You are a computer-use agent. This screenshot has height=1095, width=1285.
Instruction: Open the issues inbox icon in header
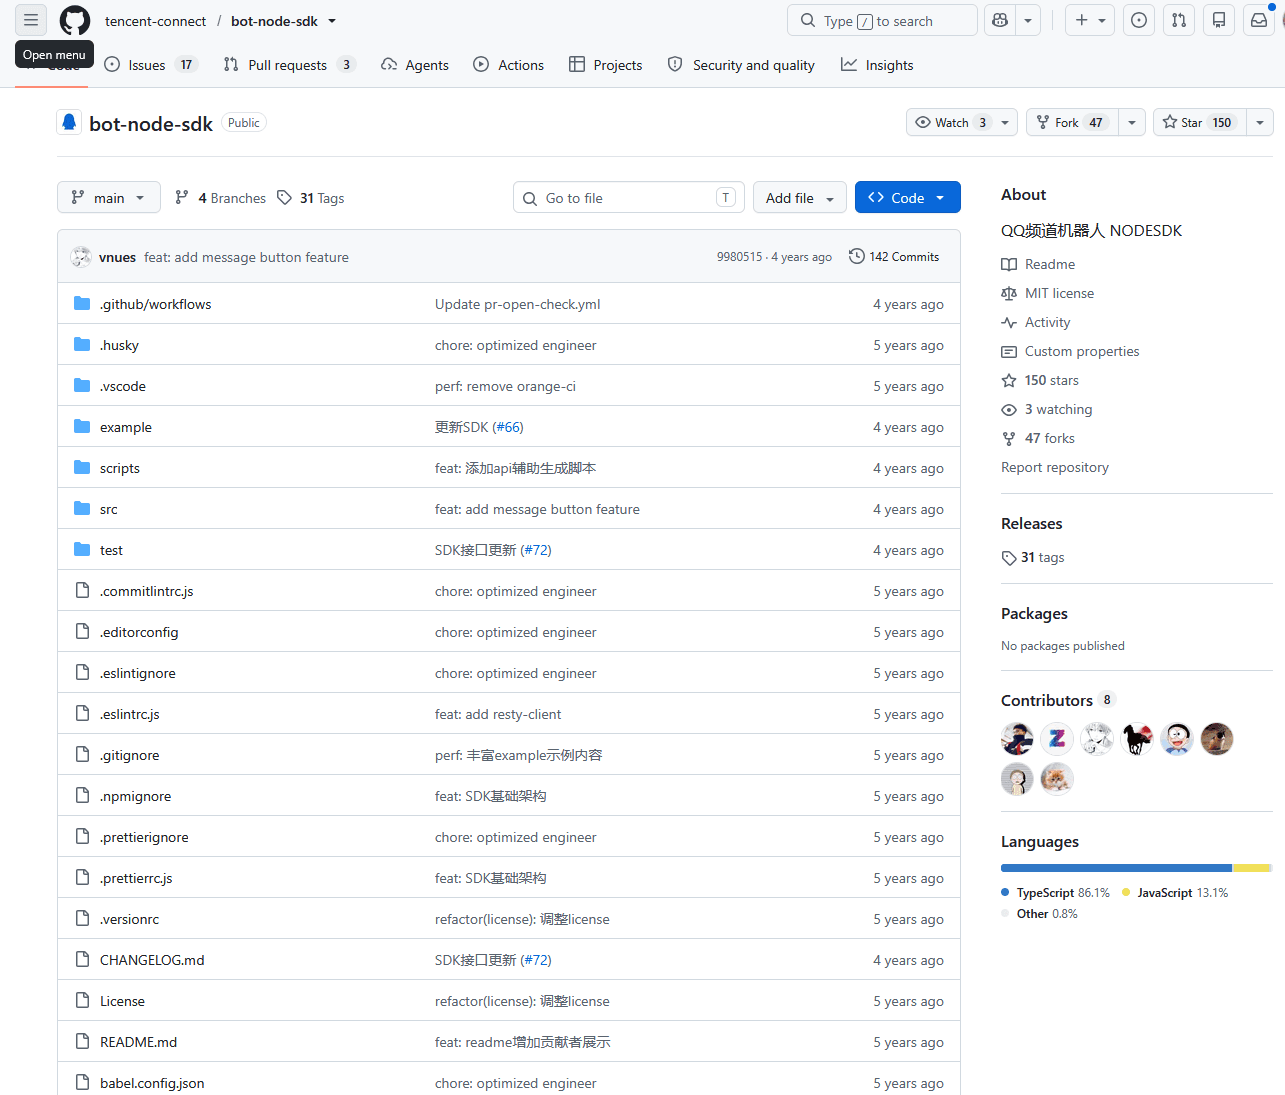coord(1139,20)
